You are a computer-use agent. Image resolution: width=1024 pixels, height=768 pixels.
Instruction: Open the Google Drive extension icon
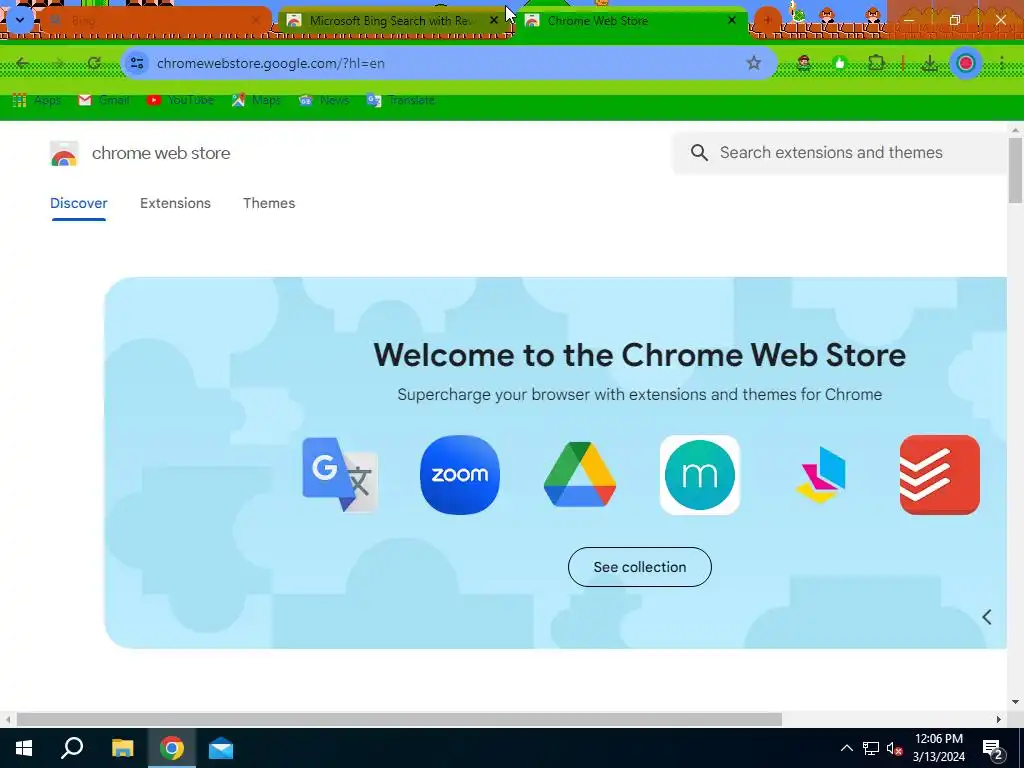tap(580, 475)
